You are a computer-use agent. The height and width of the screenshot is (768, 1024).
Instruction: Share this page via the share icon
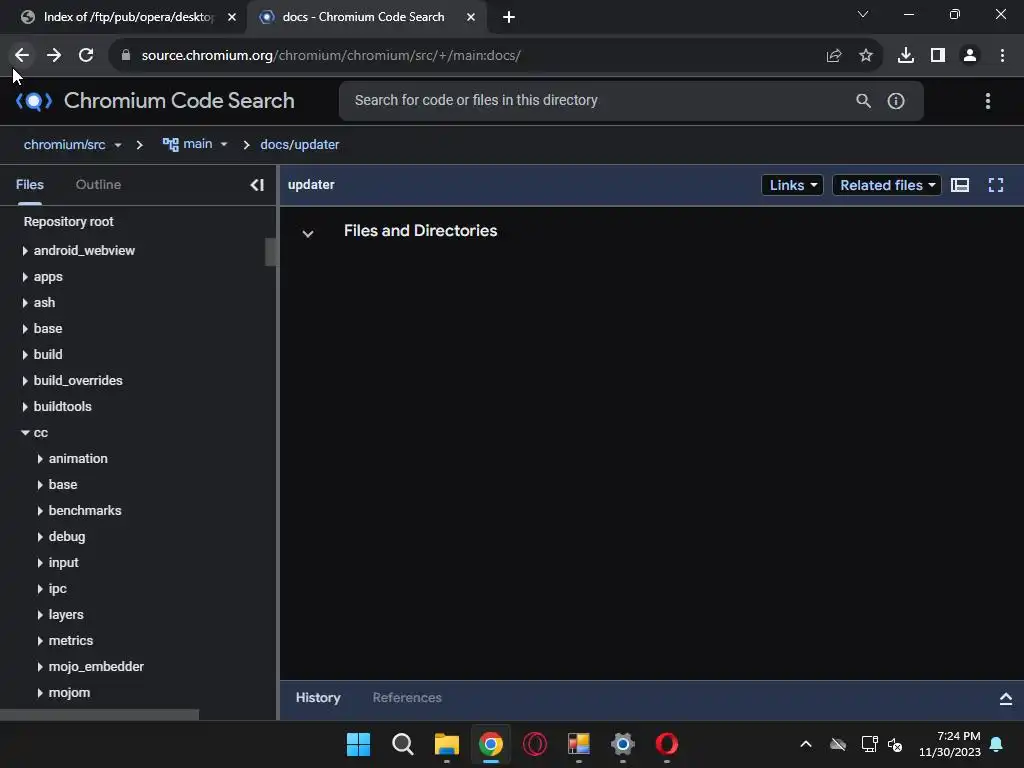point(833,56)
